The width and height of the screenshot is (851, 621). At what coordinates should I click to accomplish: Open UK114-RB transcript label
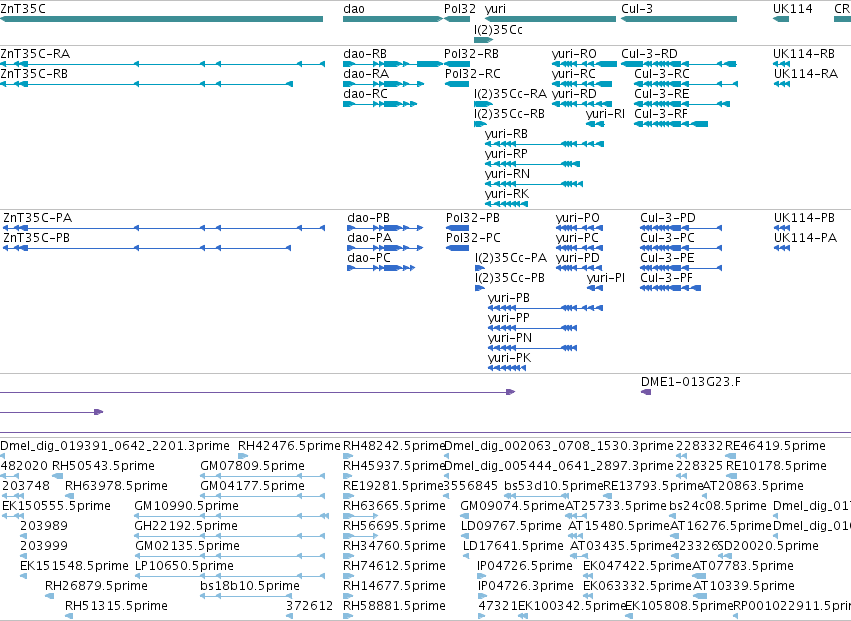coord(804,54)
